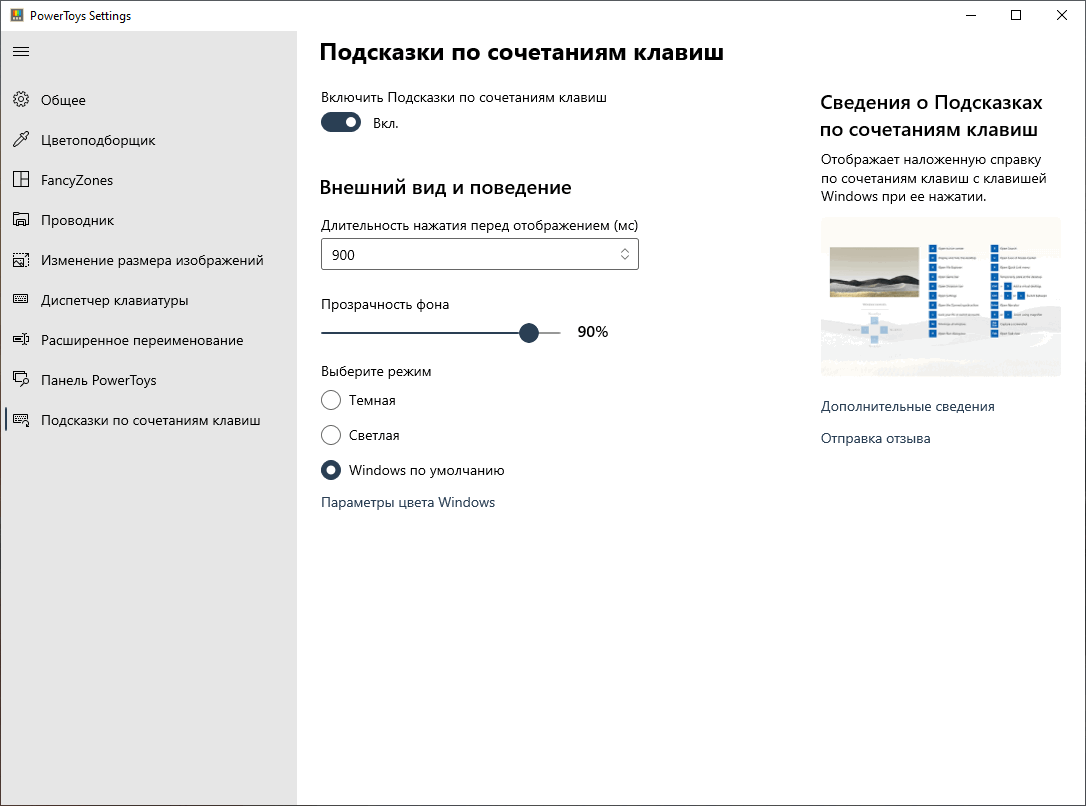The width and height of the screenshot is (1086, 806).
Task: Select the Светлая mode radio button
Action: (331, 435)
